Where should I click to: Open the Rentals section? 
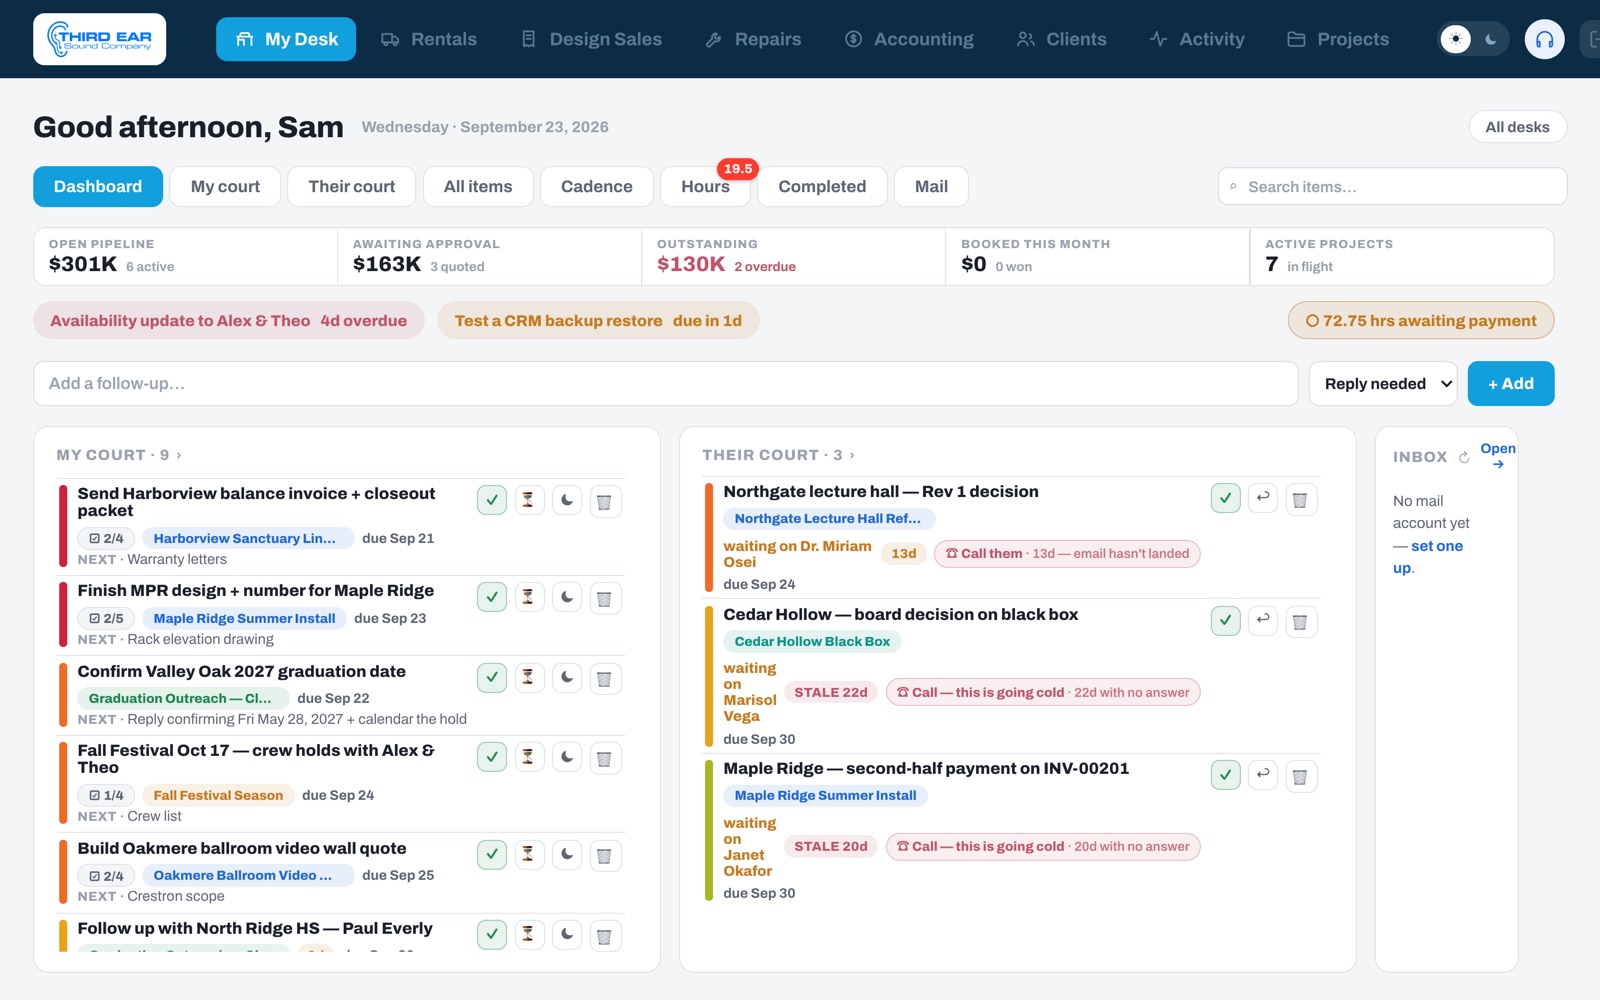tap(429, 39)
